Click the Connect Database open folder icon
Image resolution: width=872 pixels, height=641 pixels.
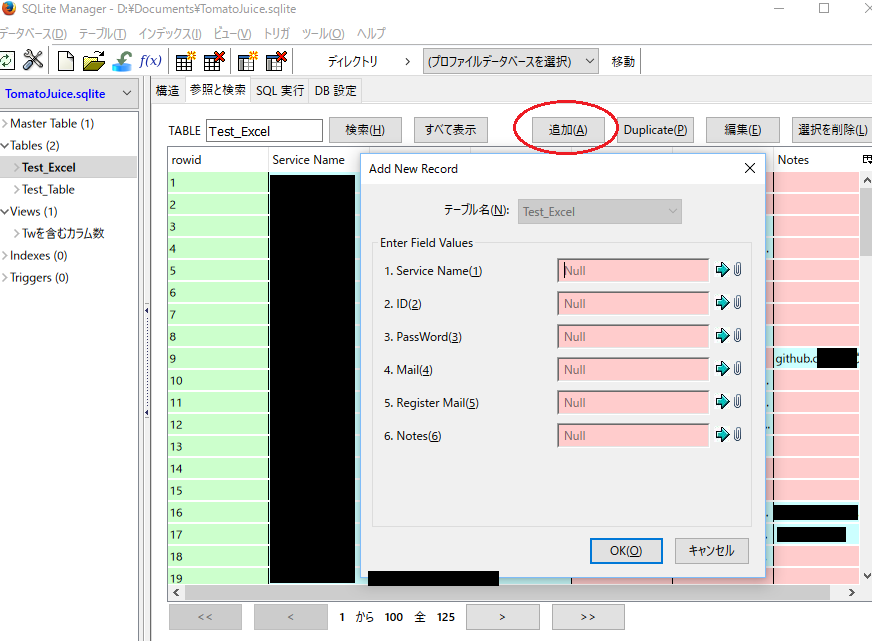[x=93, y=61]
